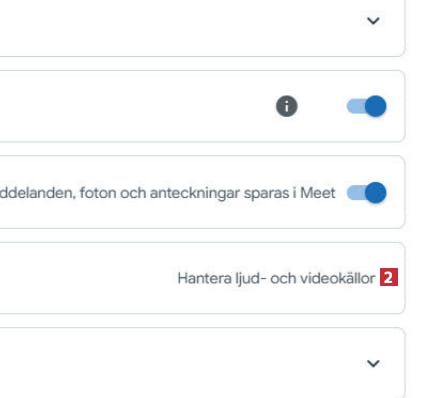Click the lowest collapsed settings card
421x398 pixels.
[x=202, y=363]
